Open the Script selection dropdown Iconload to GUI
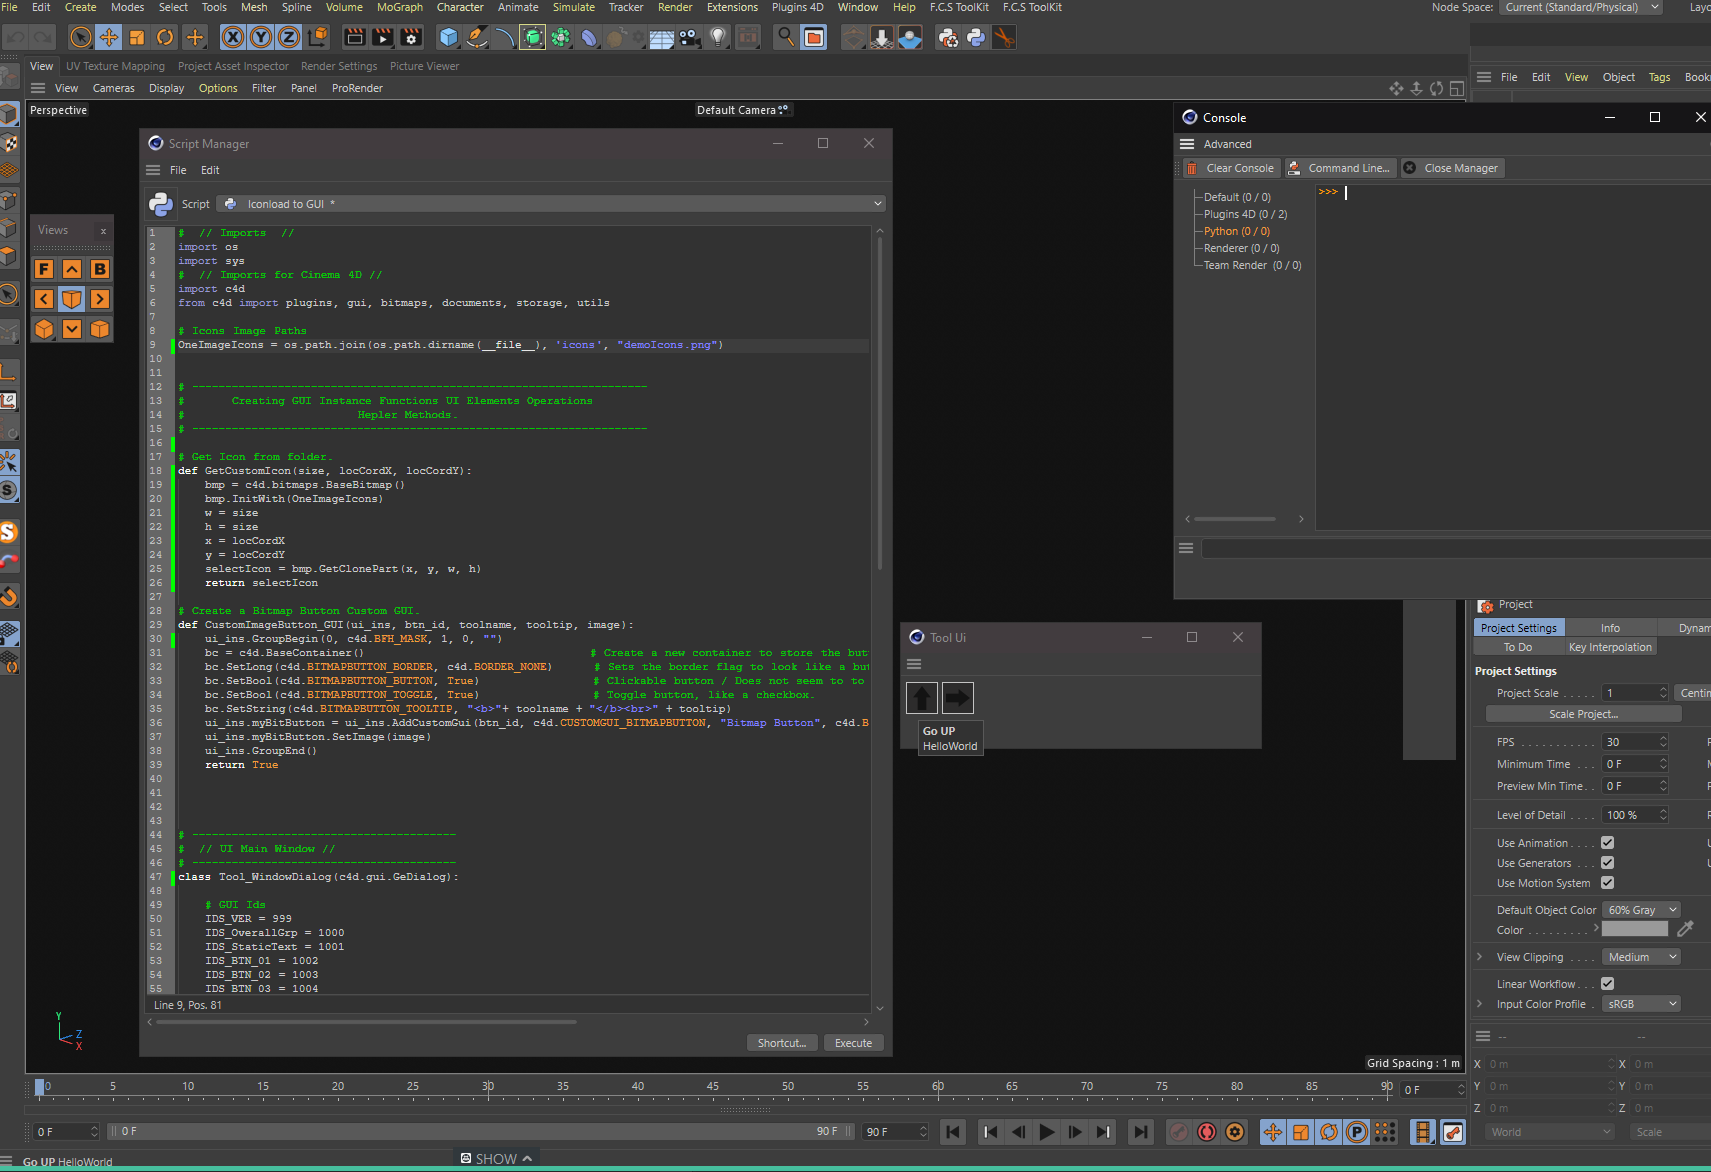This screenshot has width=1711, height=1172. pos(551,204)
